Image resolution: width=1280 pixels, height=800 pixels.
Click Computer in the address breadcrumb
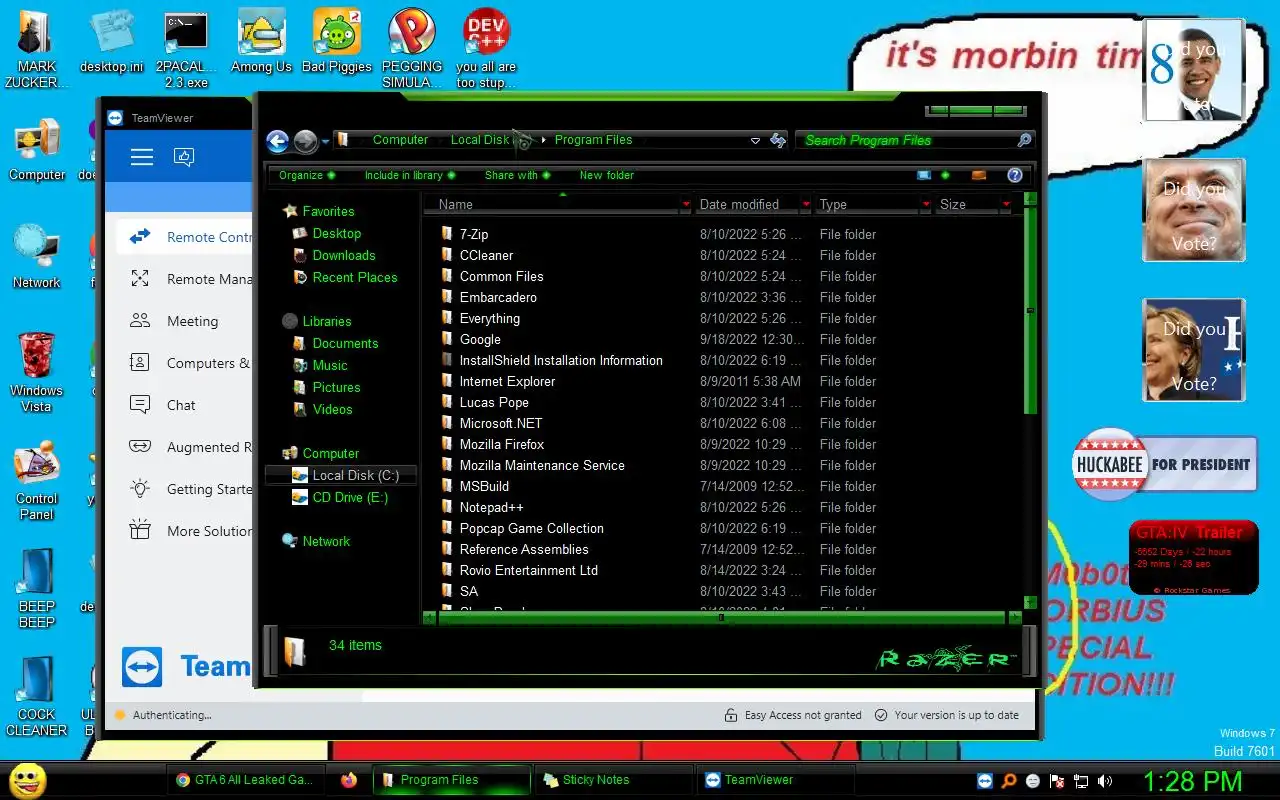click(x=400, y=140)
